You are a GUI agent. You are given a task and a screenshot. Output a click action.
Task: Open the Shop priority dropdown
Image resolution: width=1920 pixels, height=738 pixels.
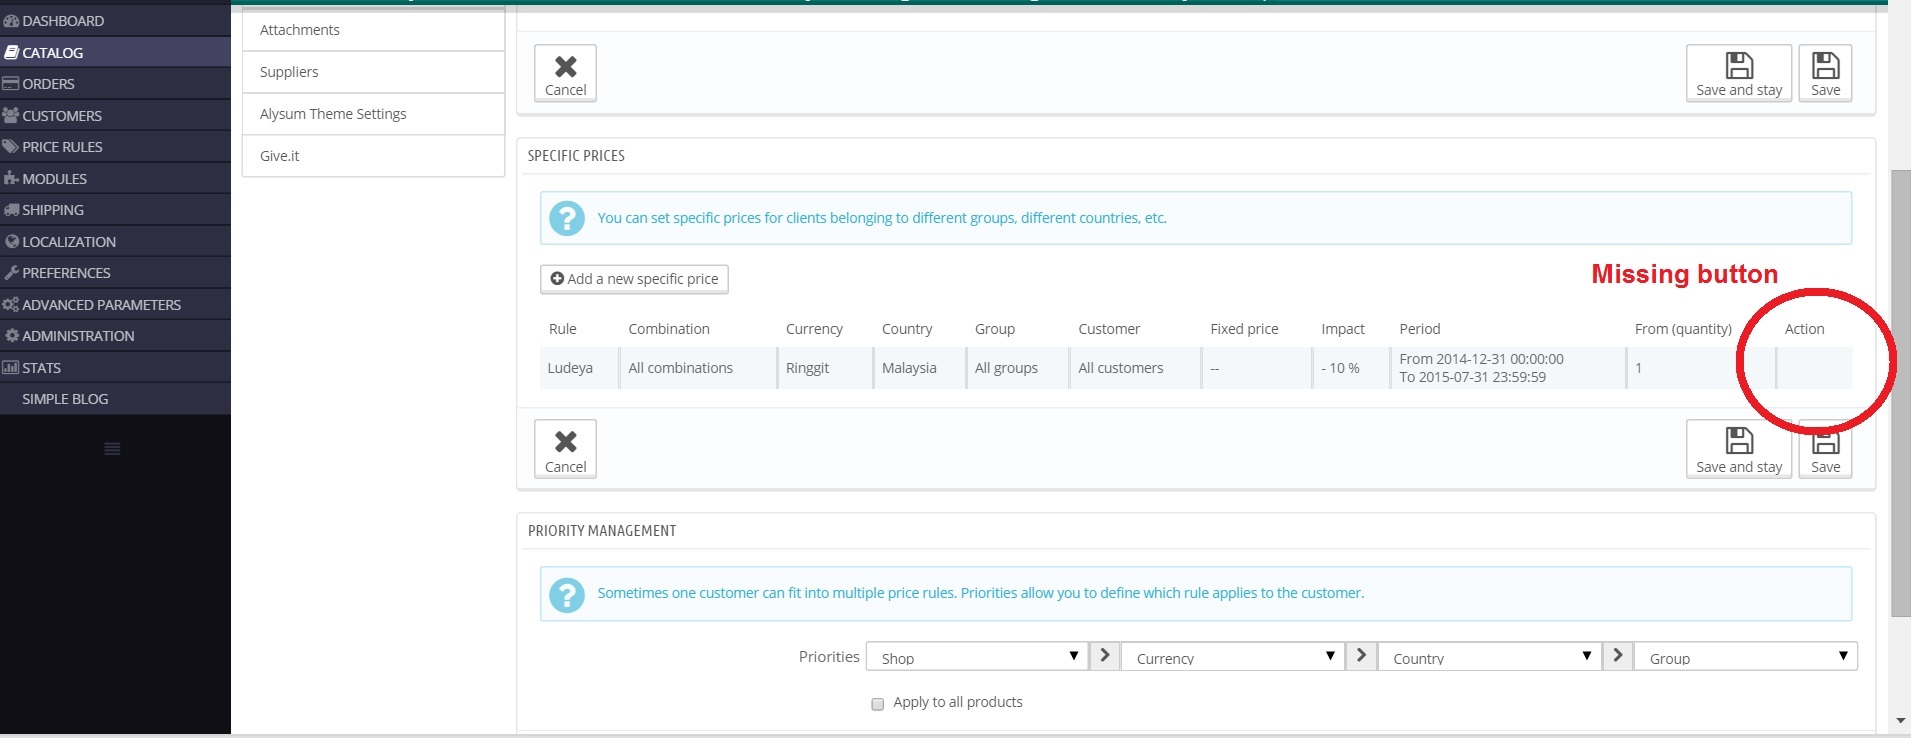tap(976, 657)
